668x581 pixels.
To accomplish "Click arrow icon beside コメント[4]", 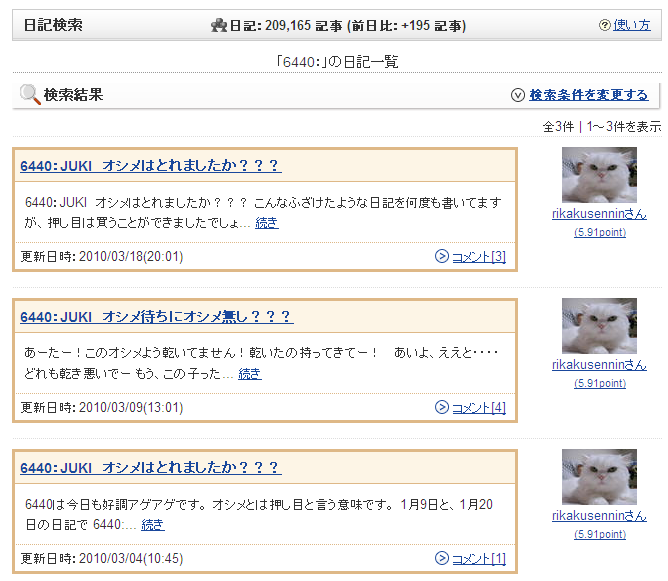I will click(x=442, y=407).
